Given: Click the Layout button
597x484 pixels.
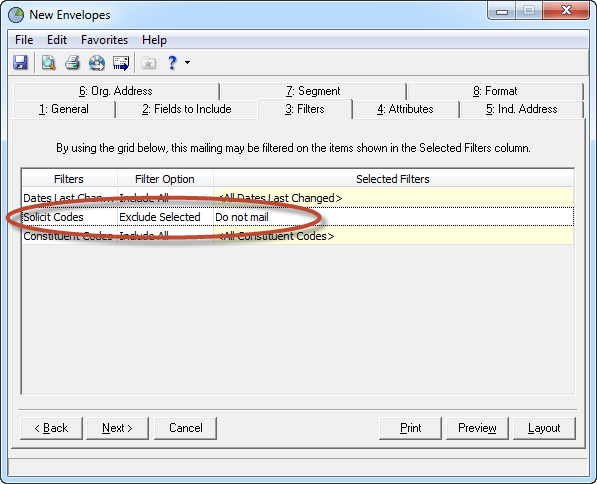Looking at the screenshot, I should click(x=544, y=428).
